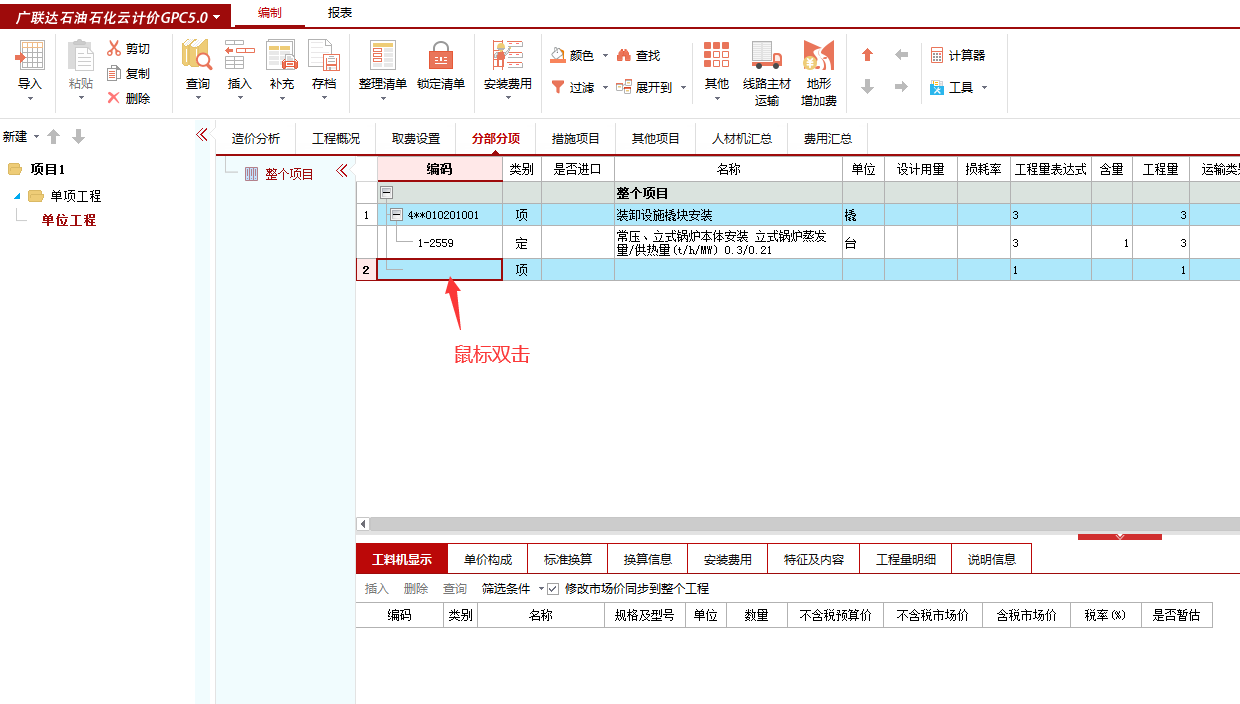Select 单位工程 in the project tree

69,220
